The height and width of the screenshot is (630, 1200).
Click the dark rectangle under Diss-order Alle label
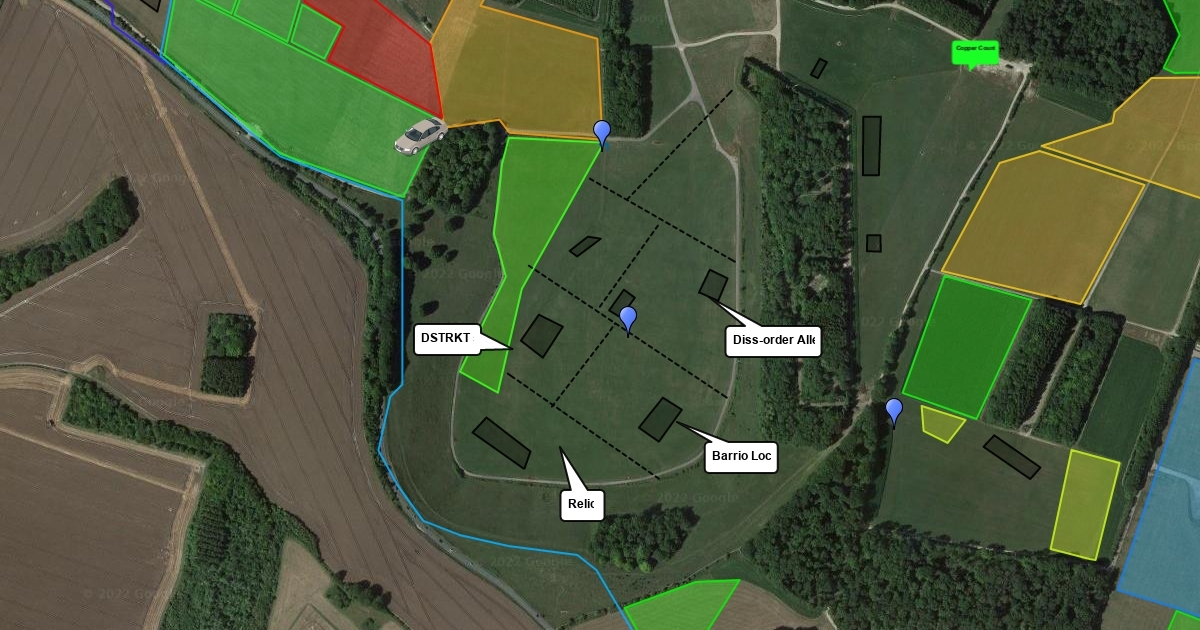pos(714,285)
